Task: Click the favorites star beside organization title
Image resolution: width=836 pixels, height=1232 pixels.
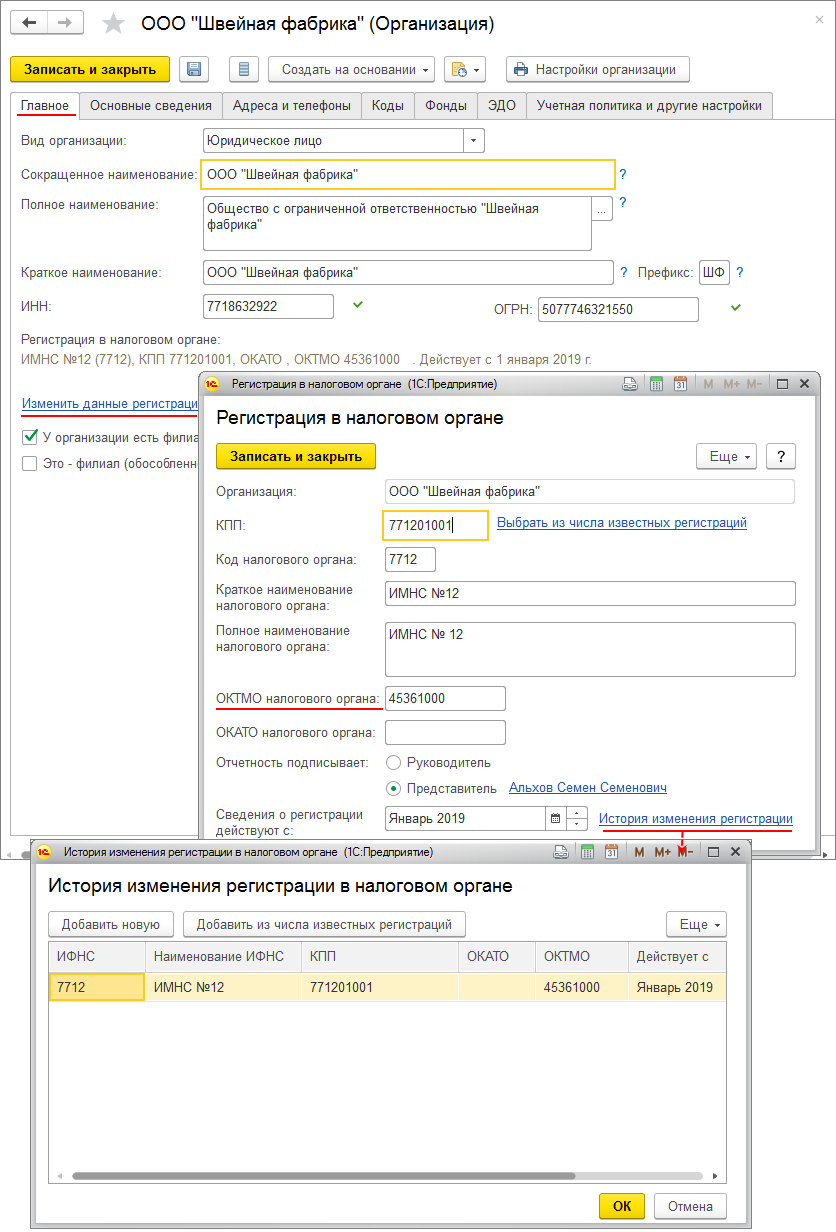Action: [x=115, y=23]
